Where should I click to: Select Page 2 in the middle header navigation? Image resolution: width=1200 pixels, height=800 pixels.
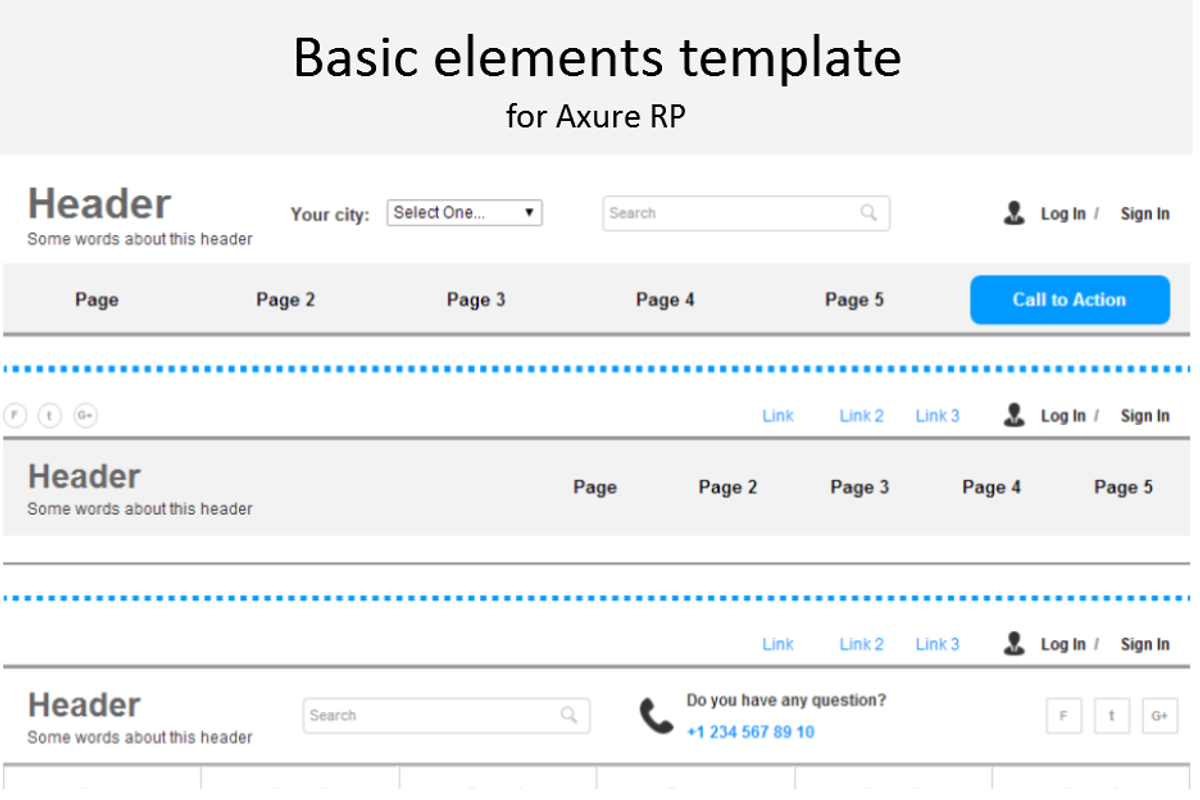(727, 487)
